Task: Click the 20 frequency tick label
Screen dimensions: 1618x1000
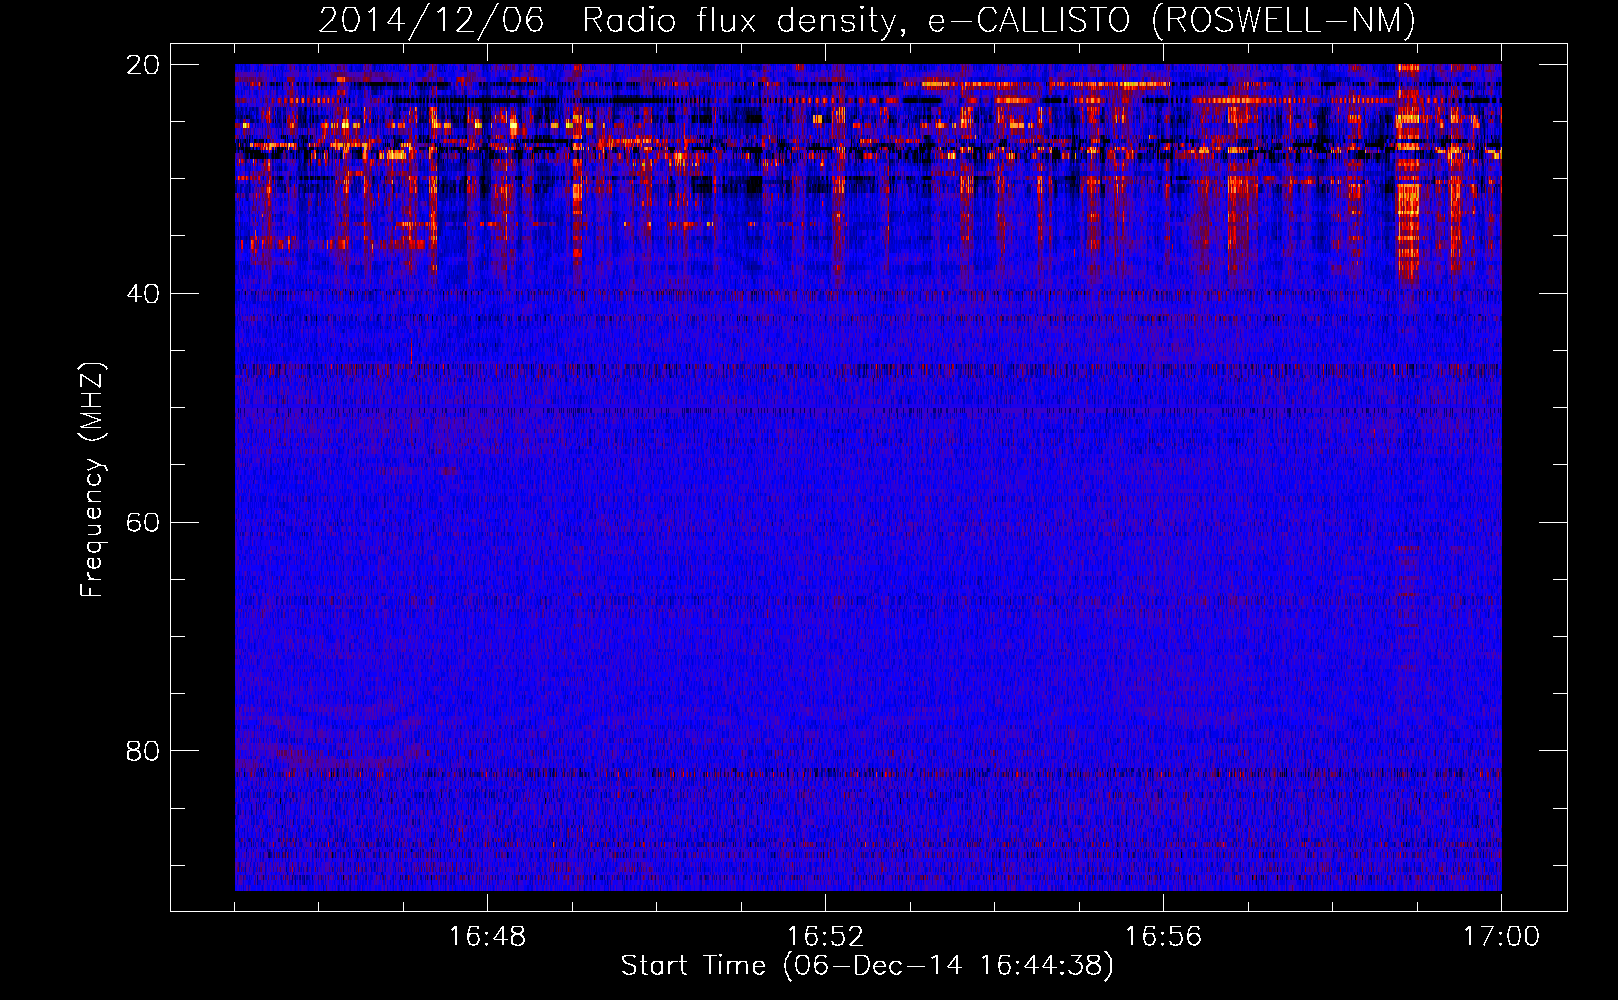Action: (x=143, y=65)
